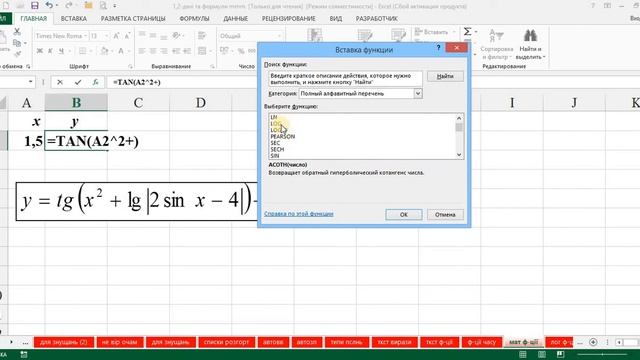Merge and center cells button

pyautogui.click(x=202, y=51)
